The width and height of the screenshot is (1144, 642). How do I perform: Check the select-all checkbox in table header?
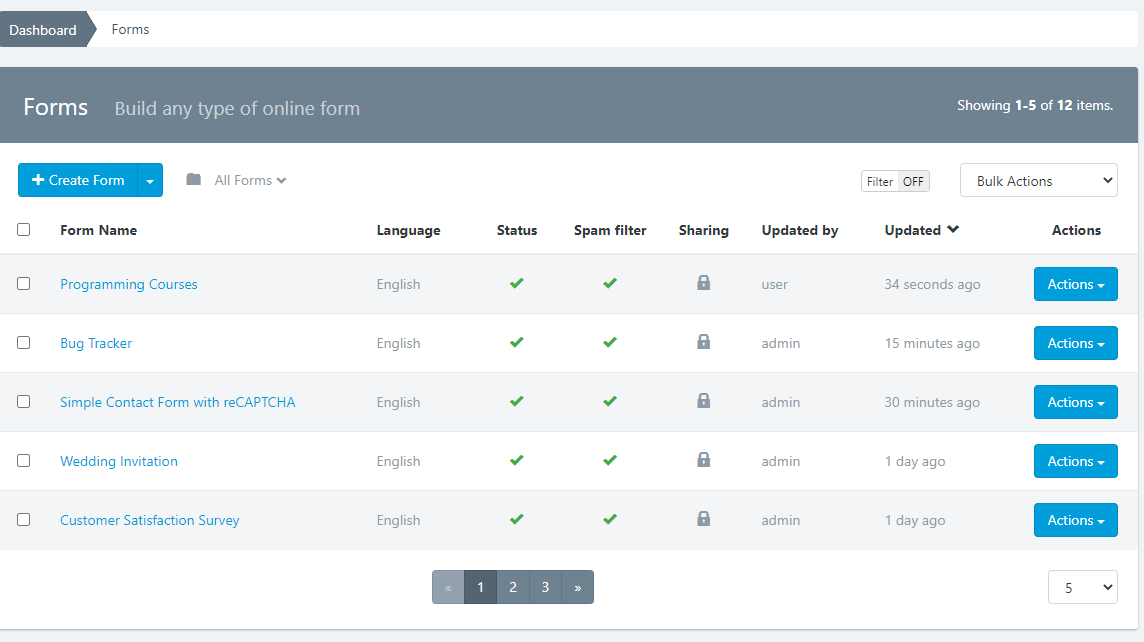24,229
